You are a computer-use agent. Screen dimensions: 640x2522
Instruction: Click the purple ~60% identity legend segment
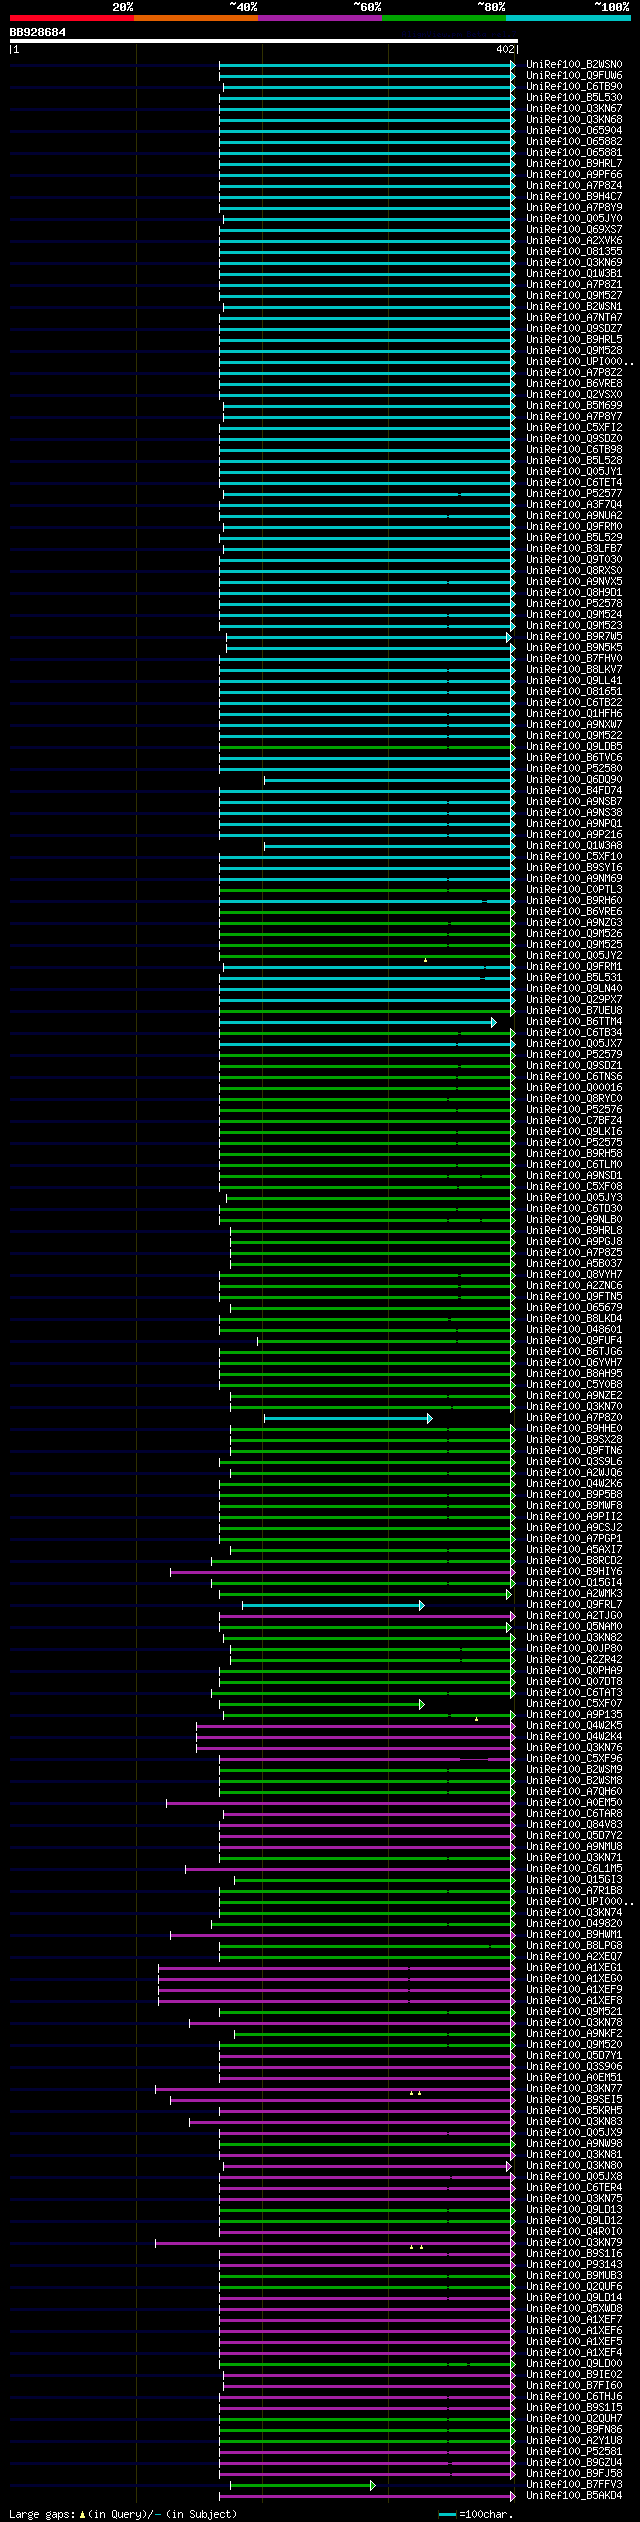[319, 18]
